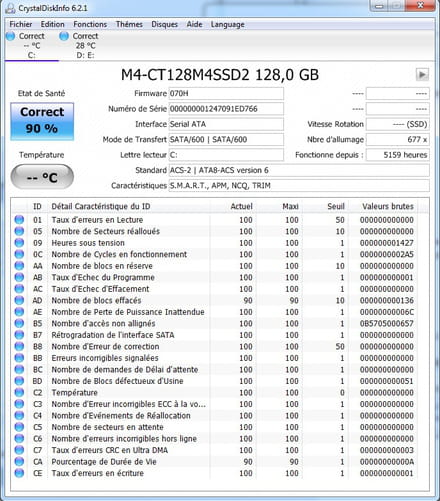Click status icon for Heures sous tension
The height and width of the screenshot is (501, 440).
(19, 242)
